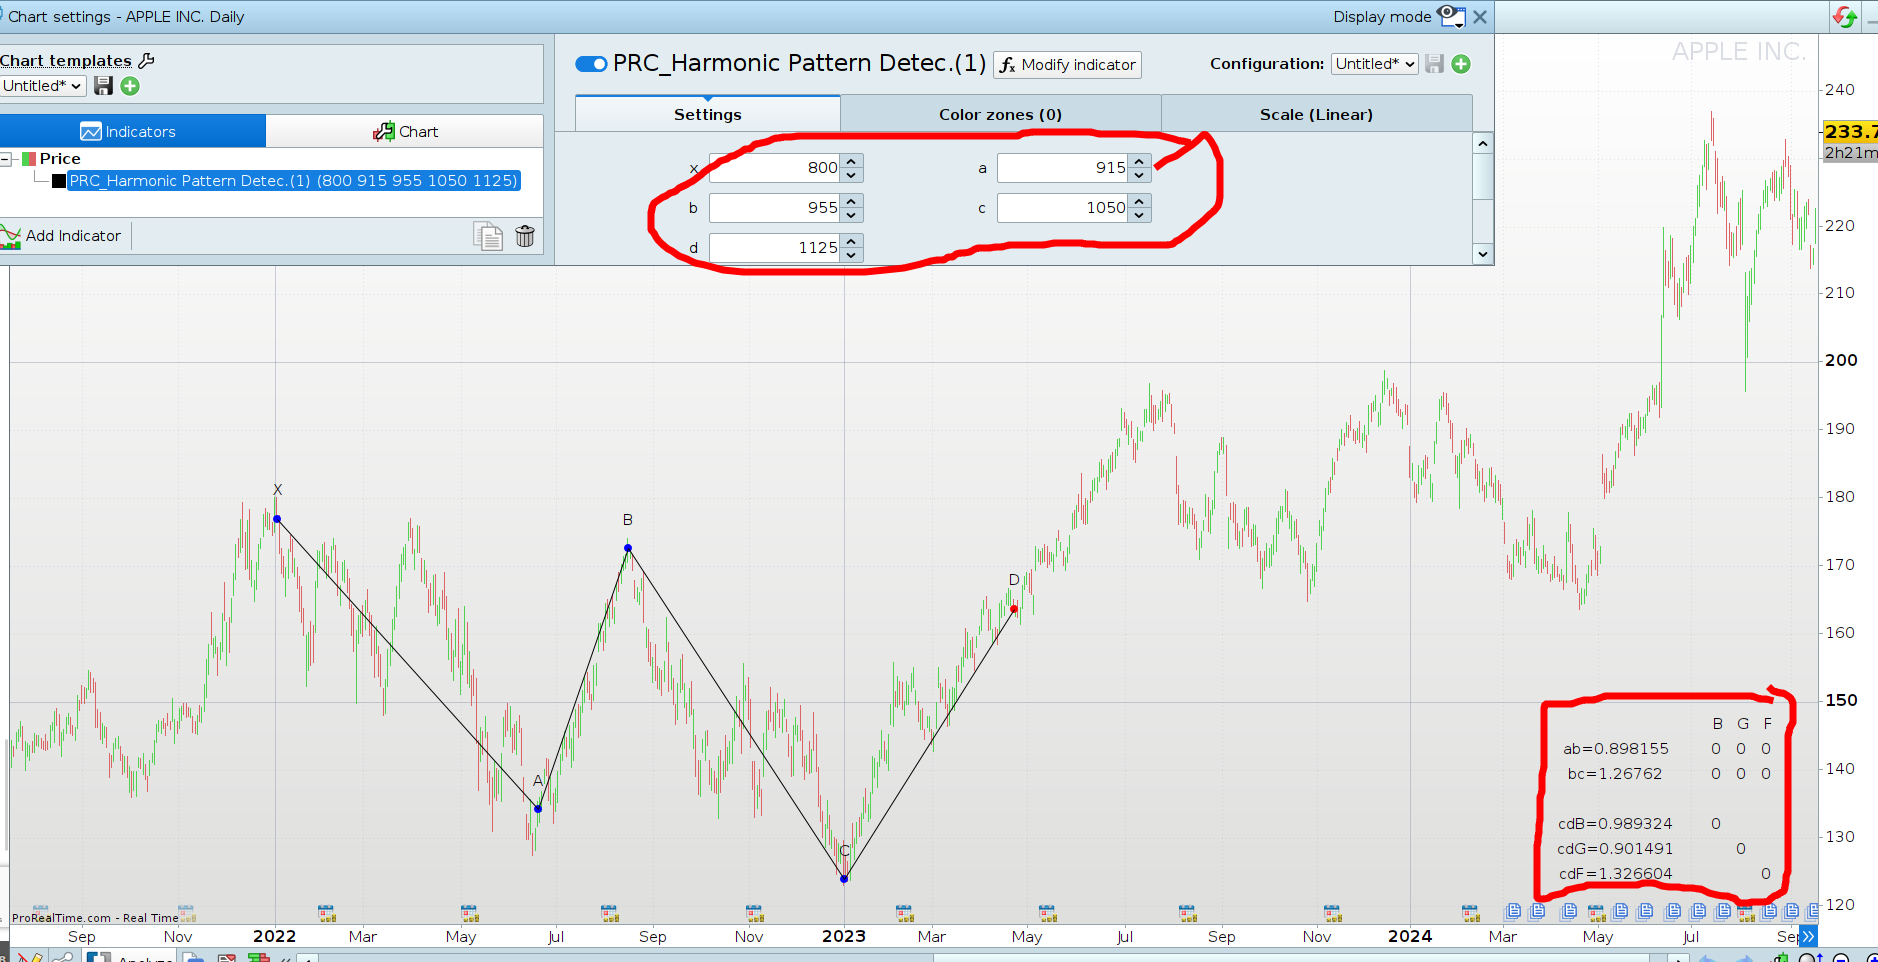Increase the b parameter value
1878x962 pixels.
[x=851, y=201]
